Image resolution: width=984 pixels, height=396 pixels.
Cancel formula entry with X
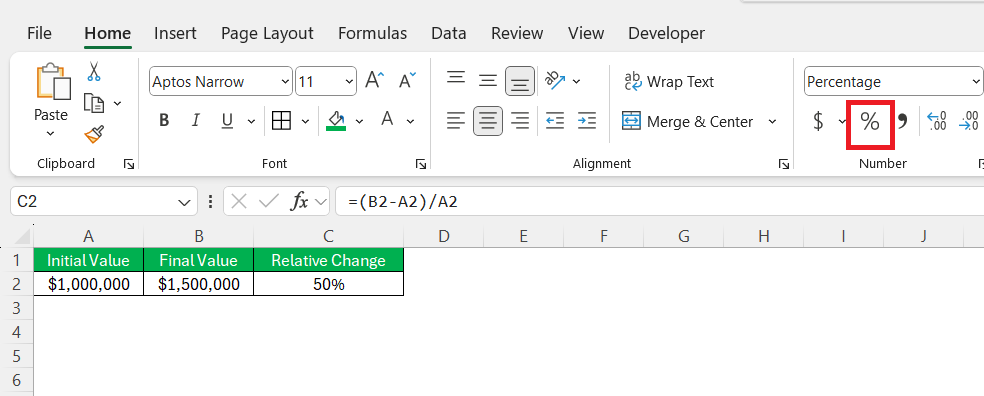pos(238,201)
